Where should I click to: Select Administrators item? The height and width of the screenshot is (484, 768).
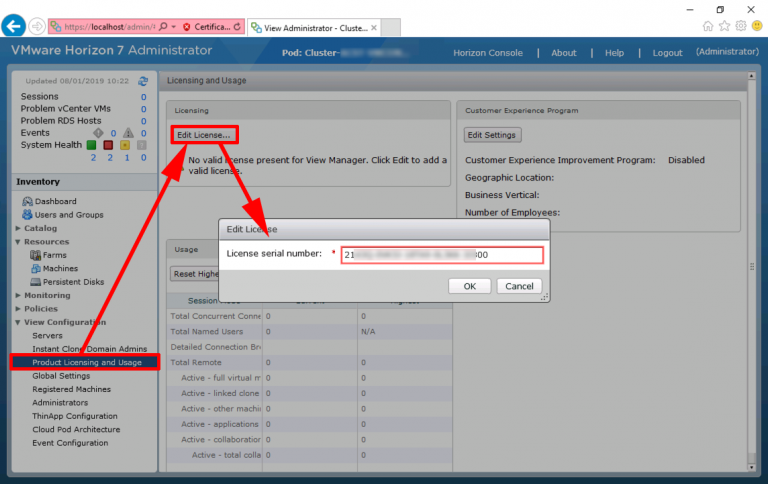click(60, 403)
